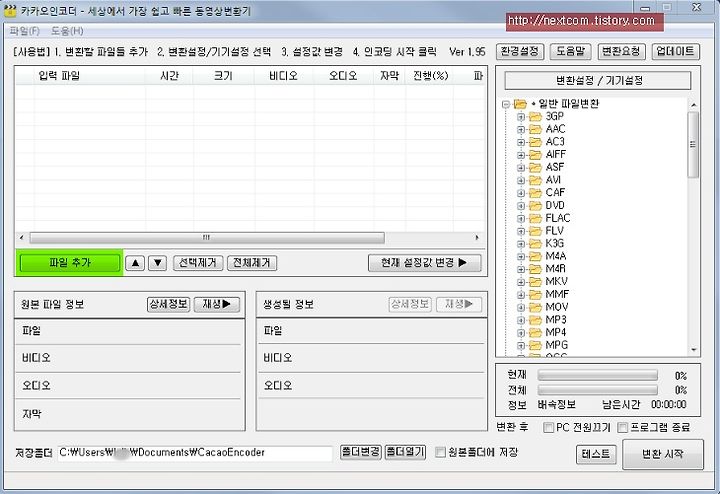
Task: Click the 시간 column header
Action: point(169,76)
